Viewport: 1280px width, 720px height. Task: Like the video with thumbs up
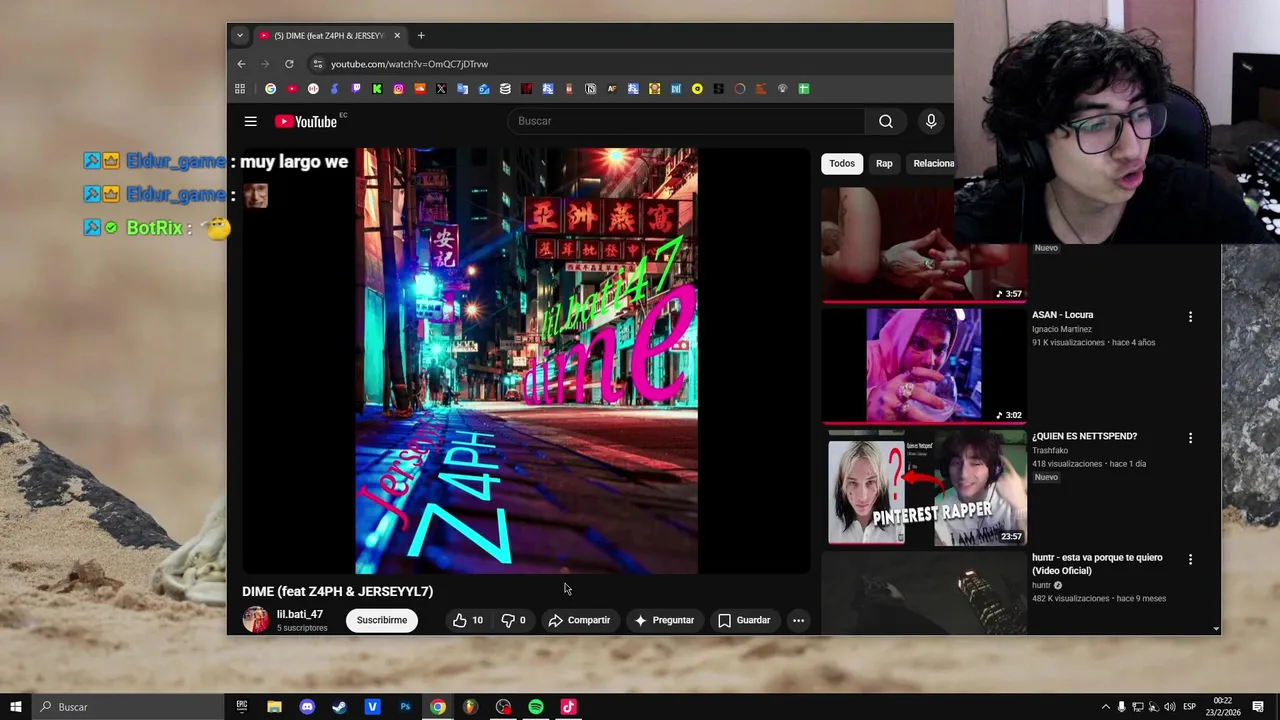pyautogui.click(x=467, y=620)
